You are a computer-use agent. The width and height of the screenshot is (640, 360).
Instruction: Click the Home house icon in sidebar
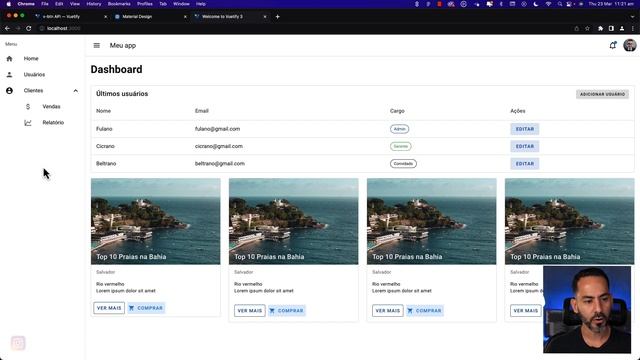(x=9, y=59)
